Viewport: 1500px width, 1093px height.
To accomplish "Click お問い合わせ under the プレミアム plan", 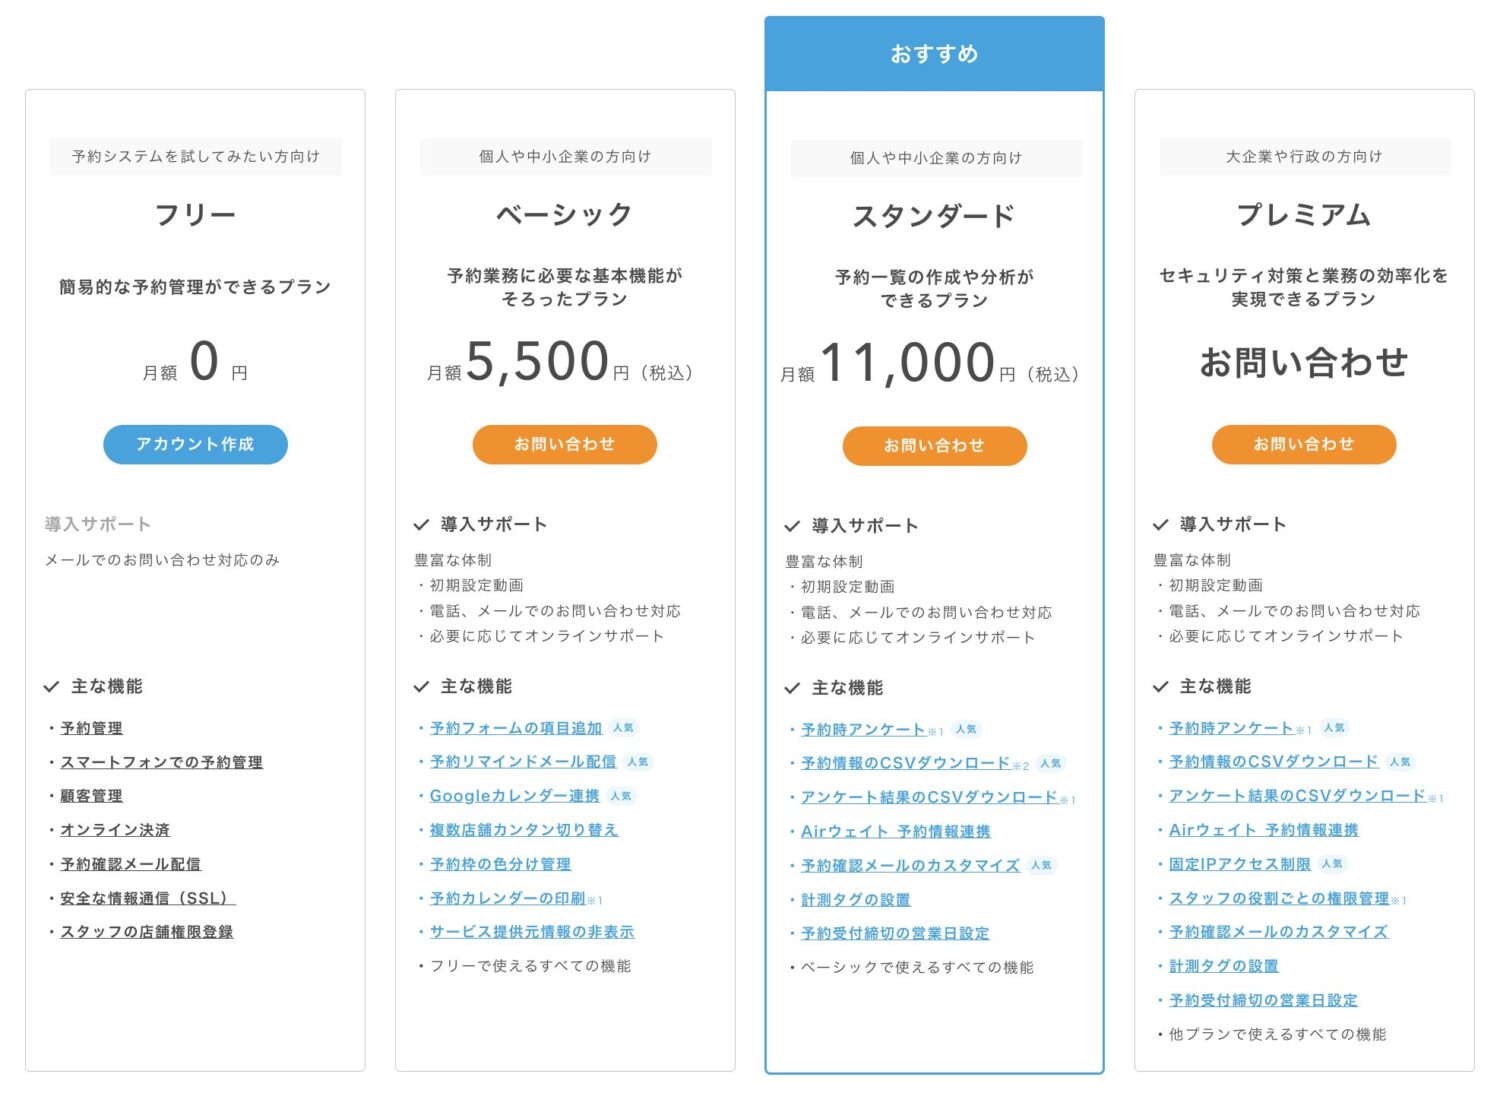I will click(1304, 444).
